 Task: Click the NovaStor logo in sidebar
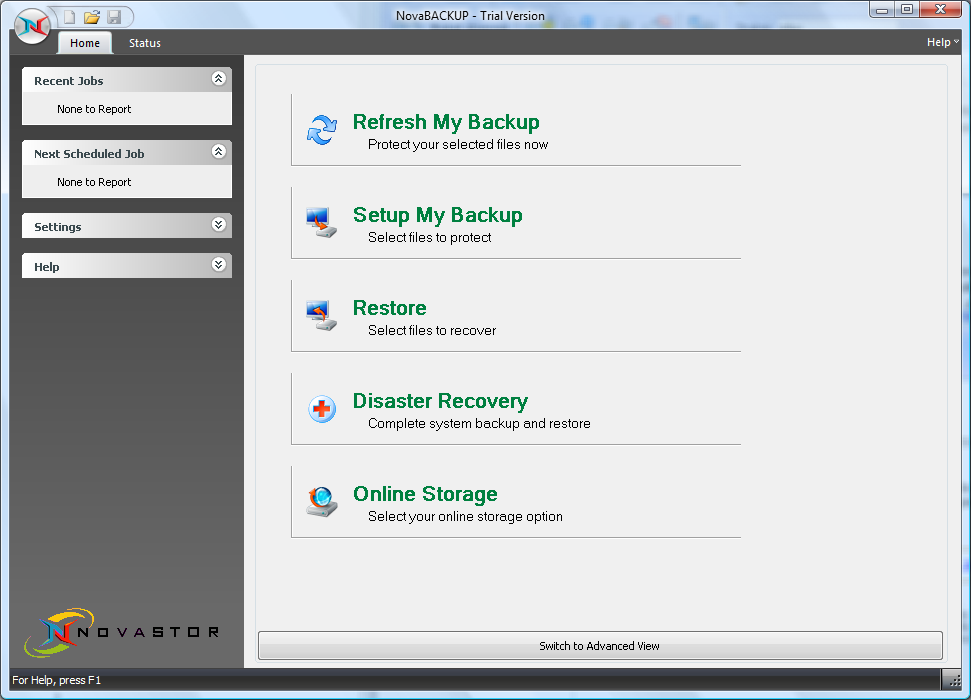coord(121,632)
